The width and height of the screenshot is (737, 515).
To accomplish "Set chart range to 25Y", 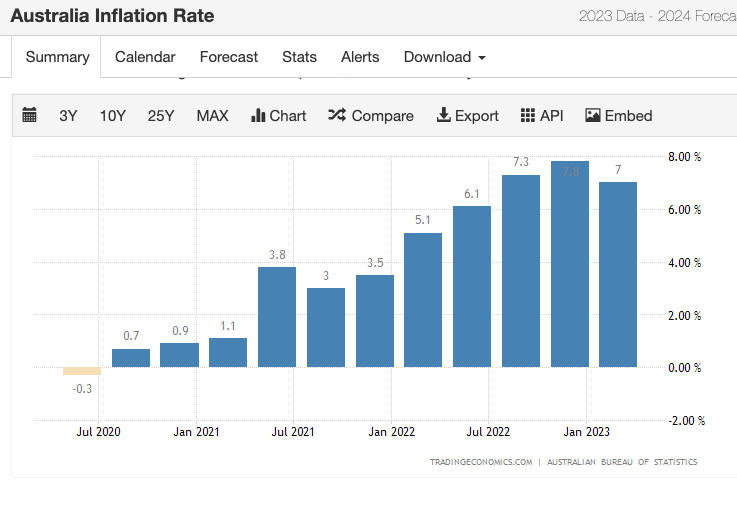I will coord(161,116).
